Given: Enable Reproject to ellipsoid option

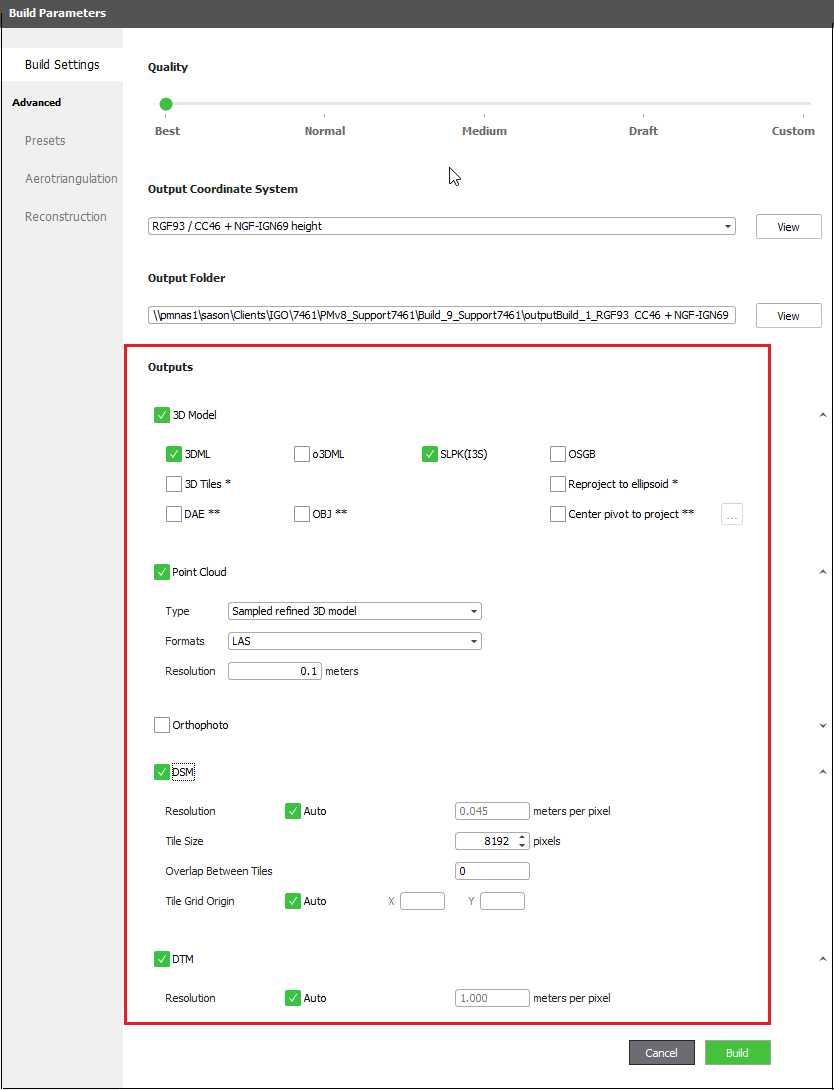Looking at the screenshot, I should [557, 484].
